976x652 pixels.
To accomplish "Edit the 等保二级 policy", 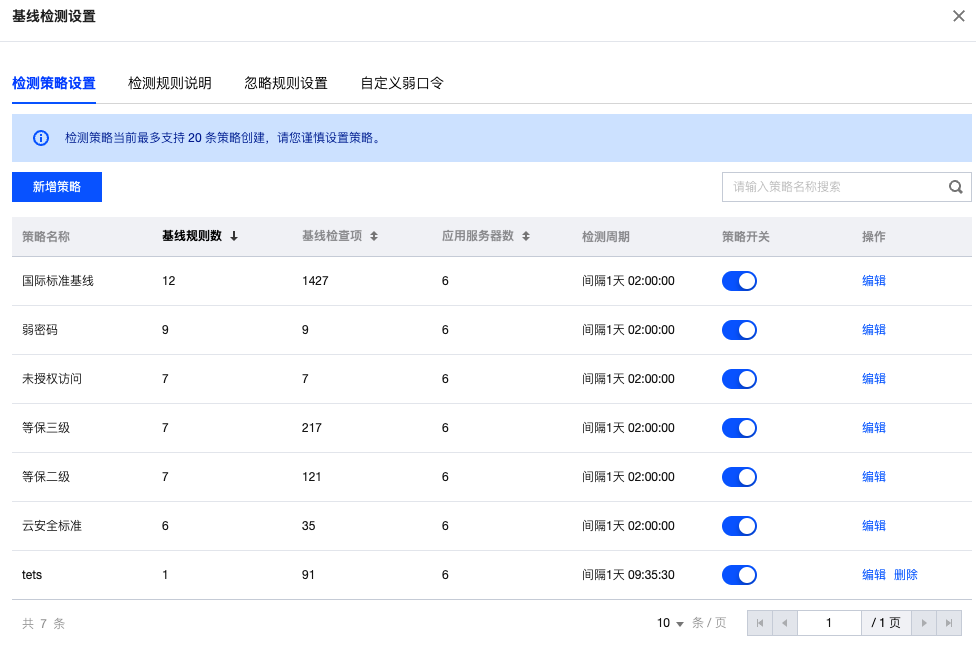I will click(873, 477).
